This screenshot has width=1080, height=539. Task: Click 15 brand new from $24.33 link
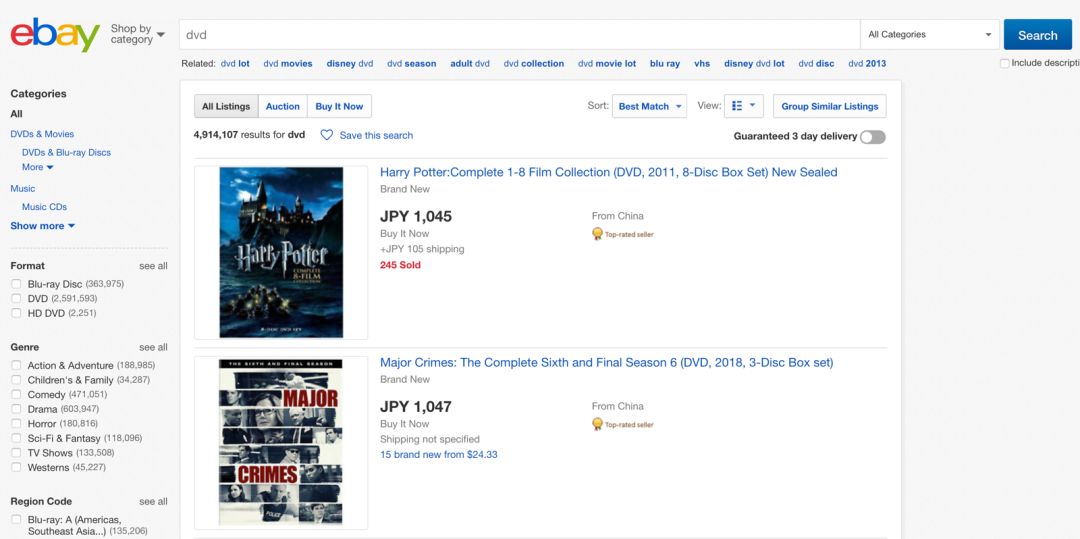439,454
